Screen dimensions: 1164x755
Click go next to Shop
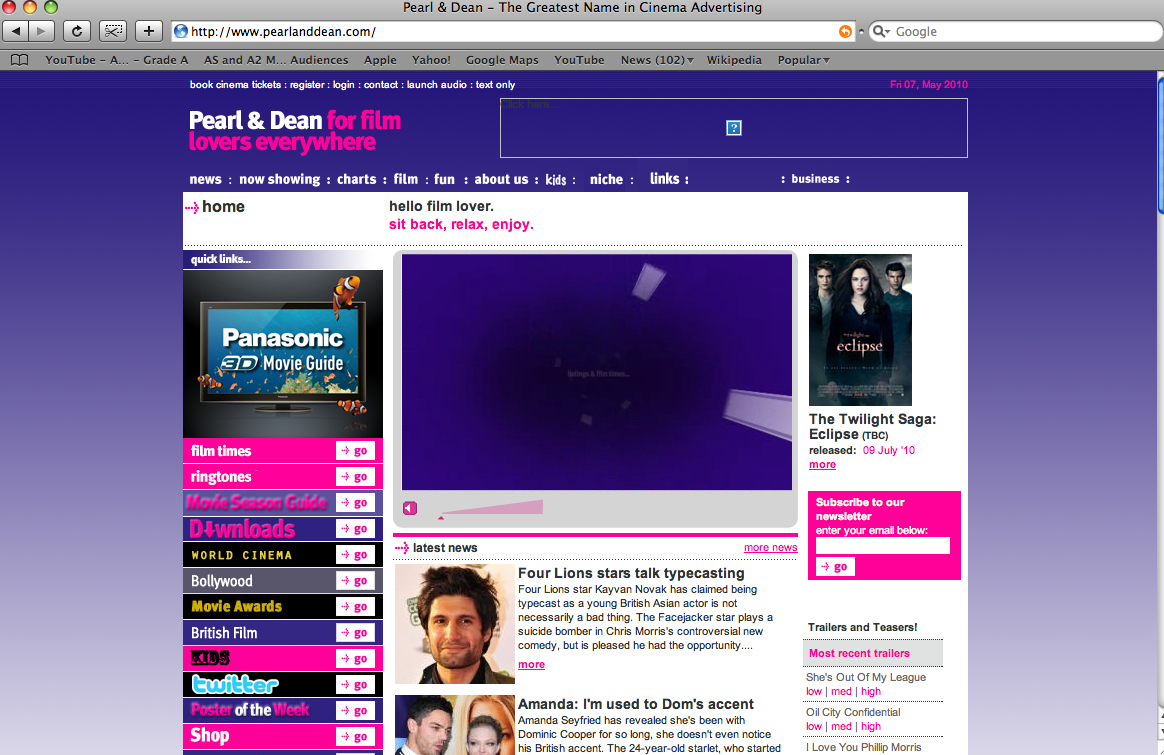pos(355,736)
